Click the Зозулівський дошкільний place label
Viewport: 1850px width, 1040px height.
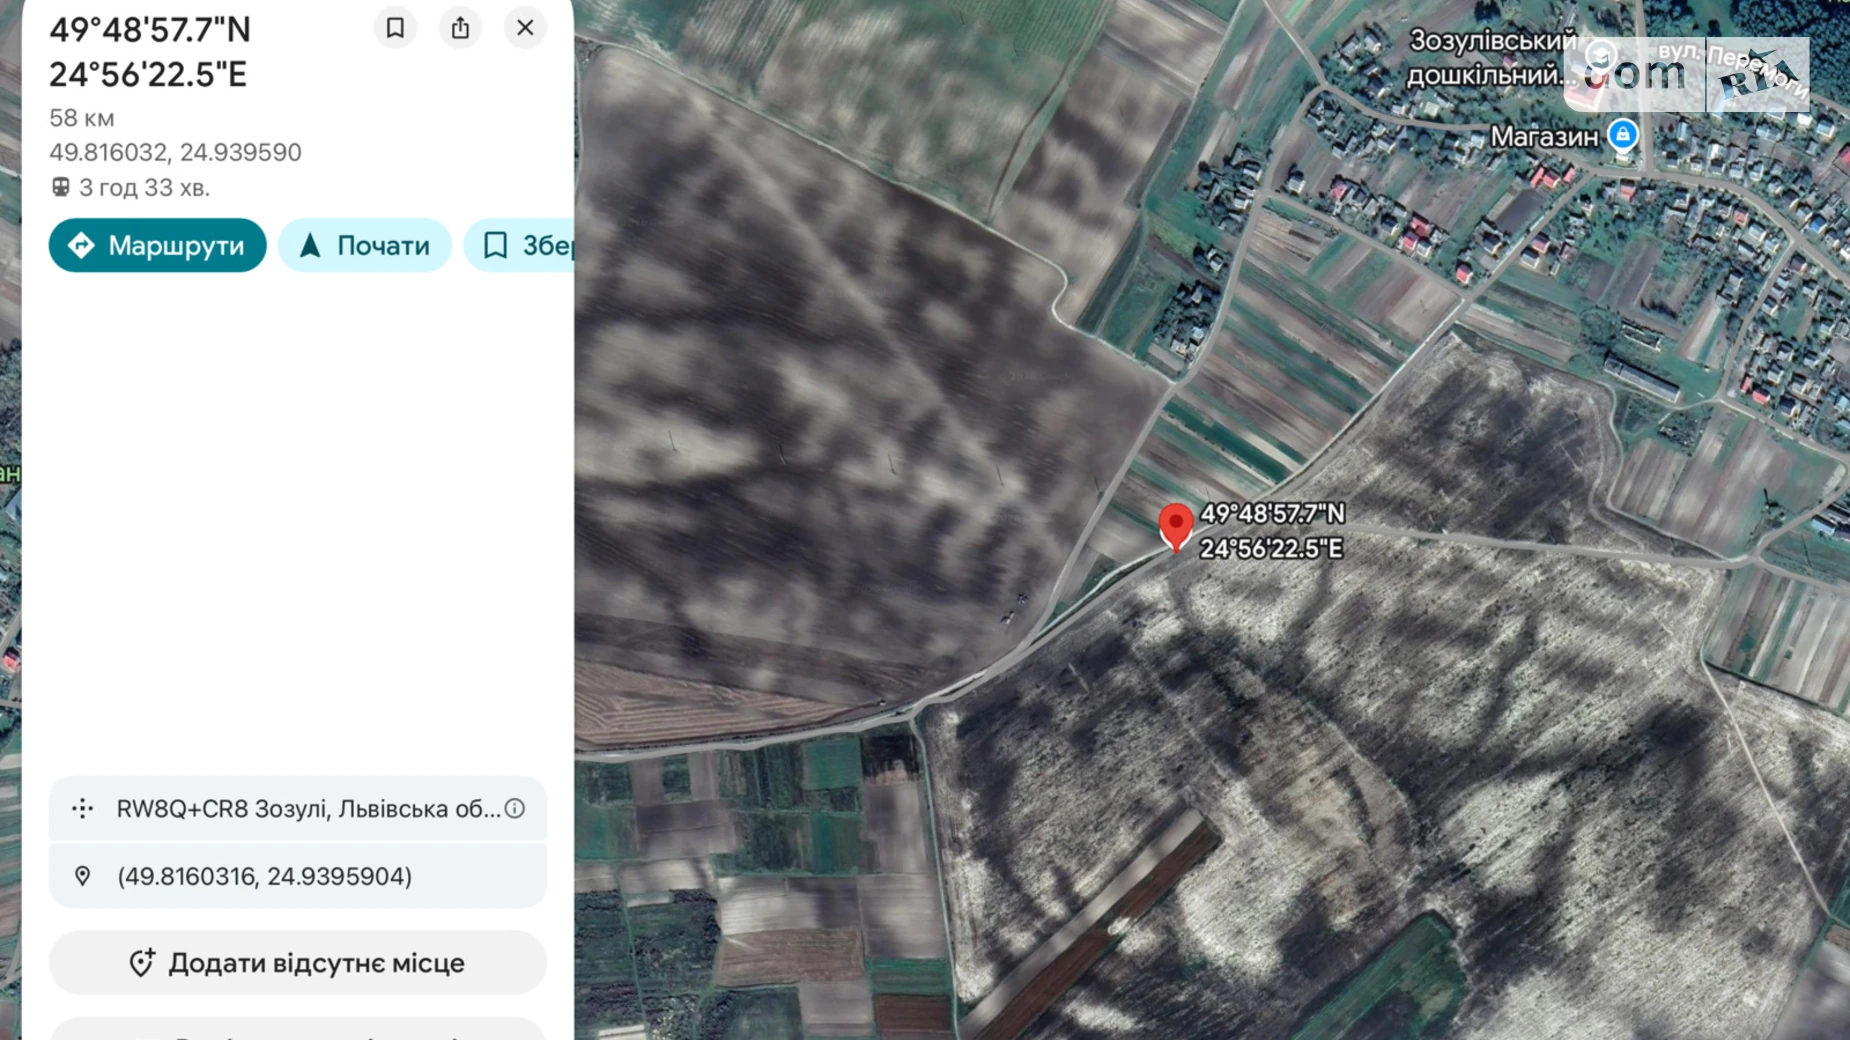[x=1490, y=58]
